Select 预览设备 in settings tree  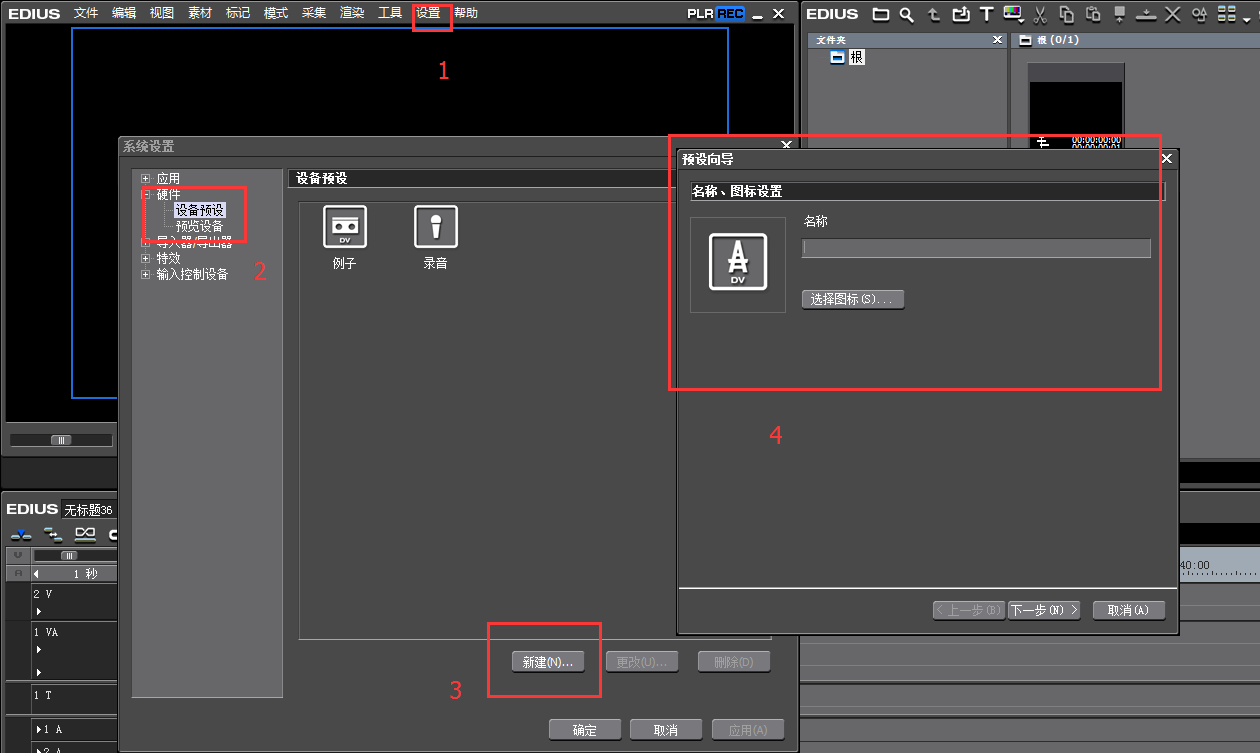pos(200,226)
